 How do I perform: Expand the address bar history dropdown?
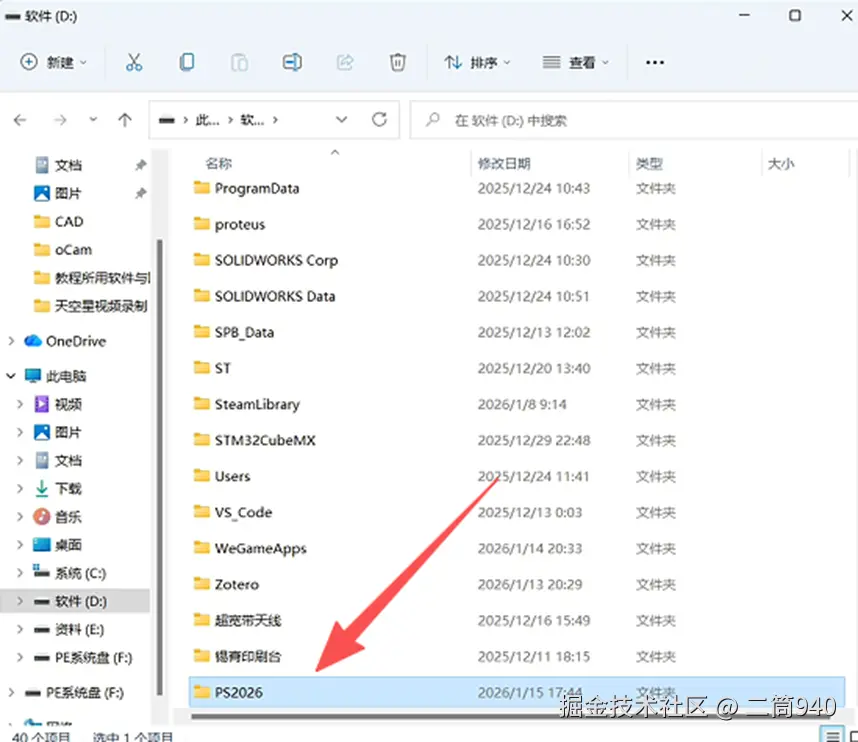(341, 119)
